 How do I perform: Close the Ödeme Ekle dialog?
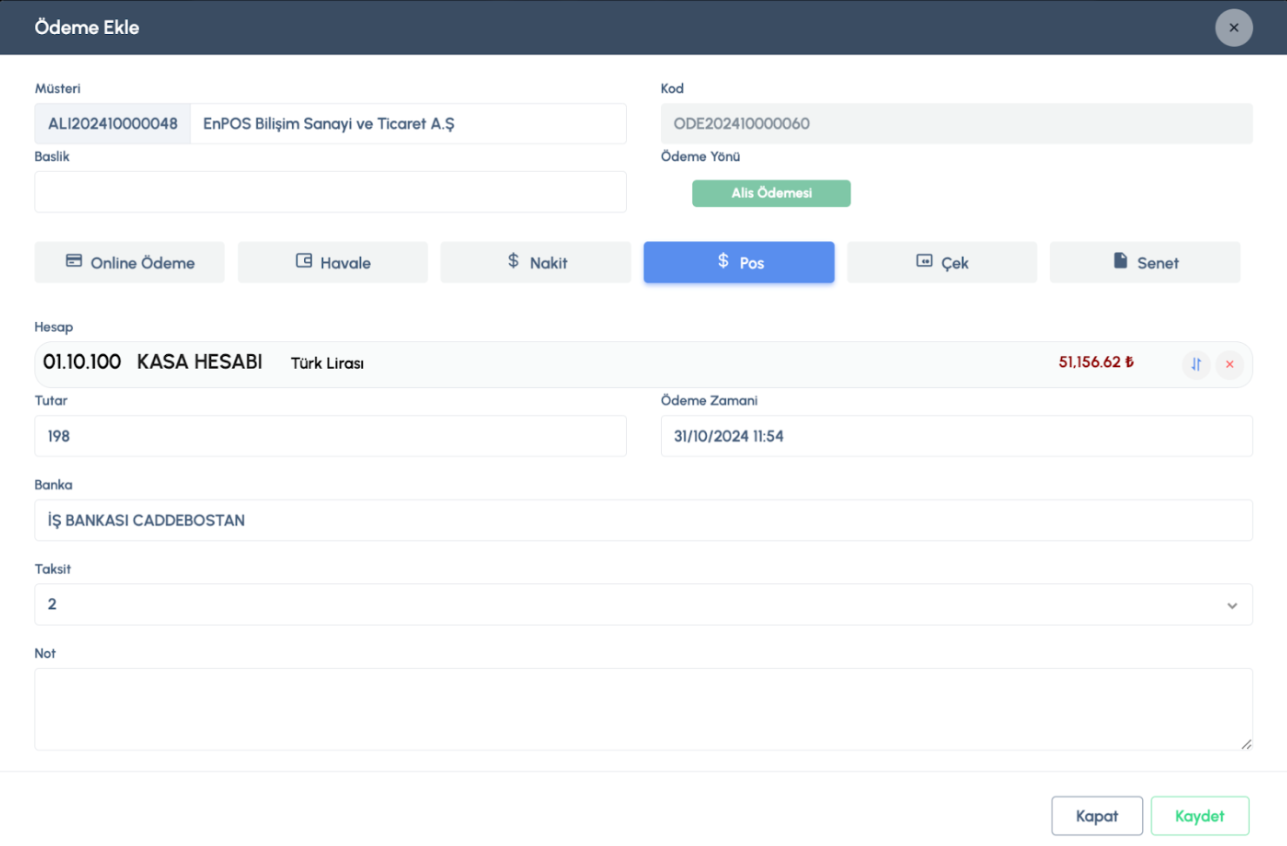click(x=1233, y=28)
